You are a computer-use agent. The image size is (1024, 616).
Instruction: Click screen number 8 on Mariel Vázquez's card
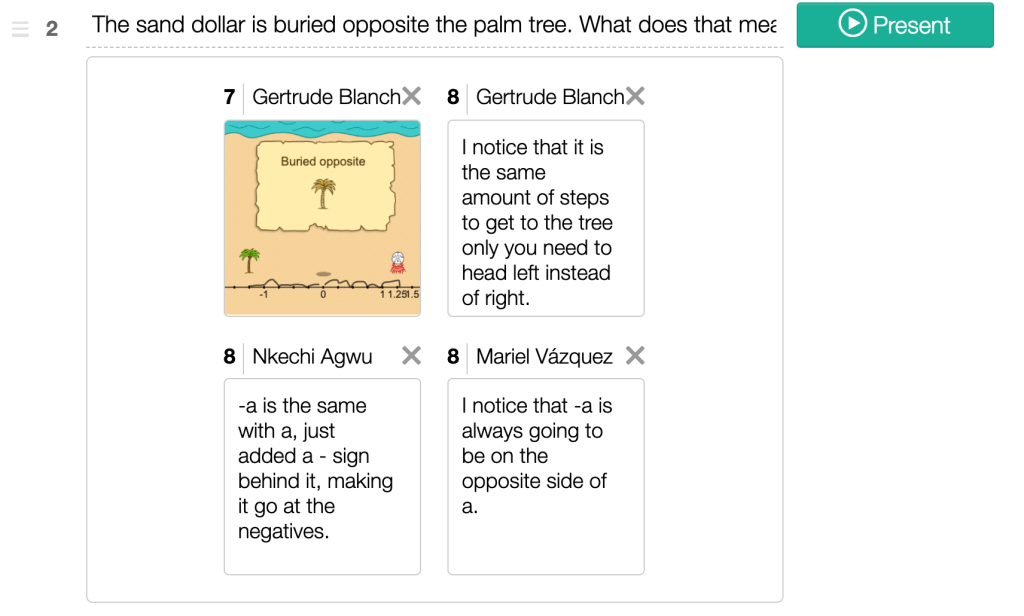(x=453, y=357)
